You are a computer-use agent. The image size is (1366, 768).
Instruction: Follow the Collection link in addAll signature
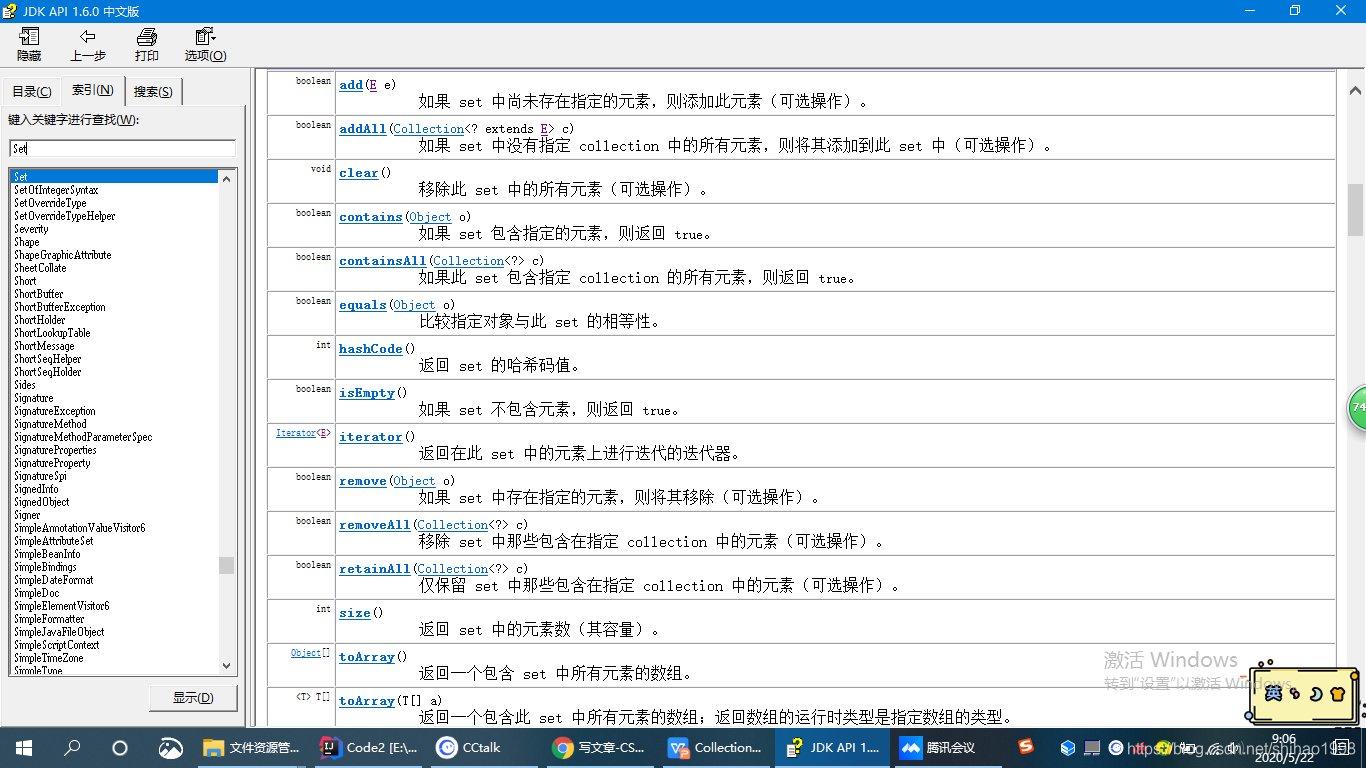(x=428, y=128)
